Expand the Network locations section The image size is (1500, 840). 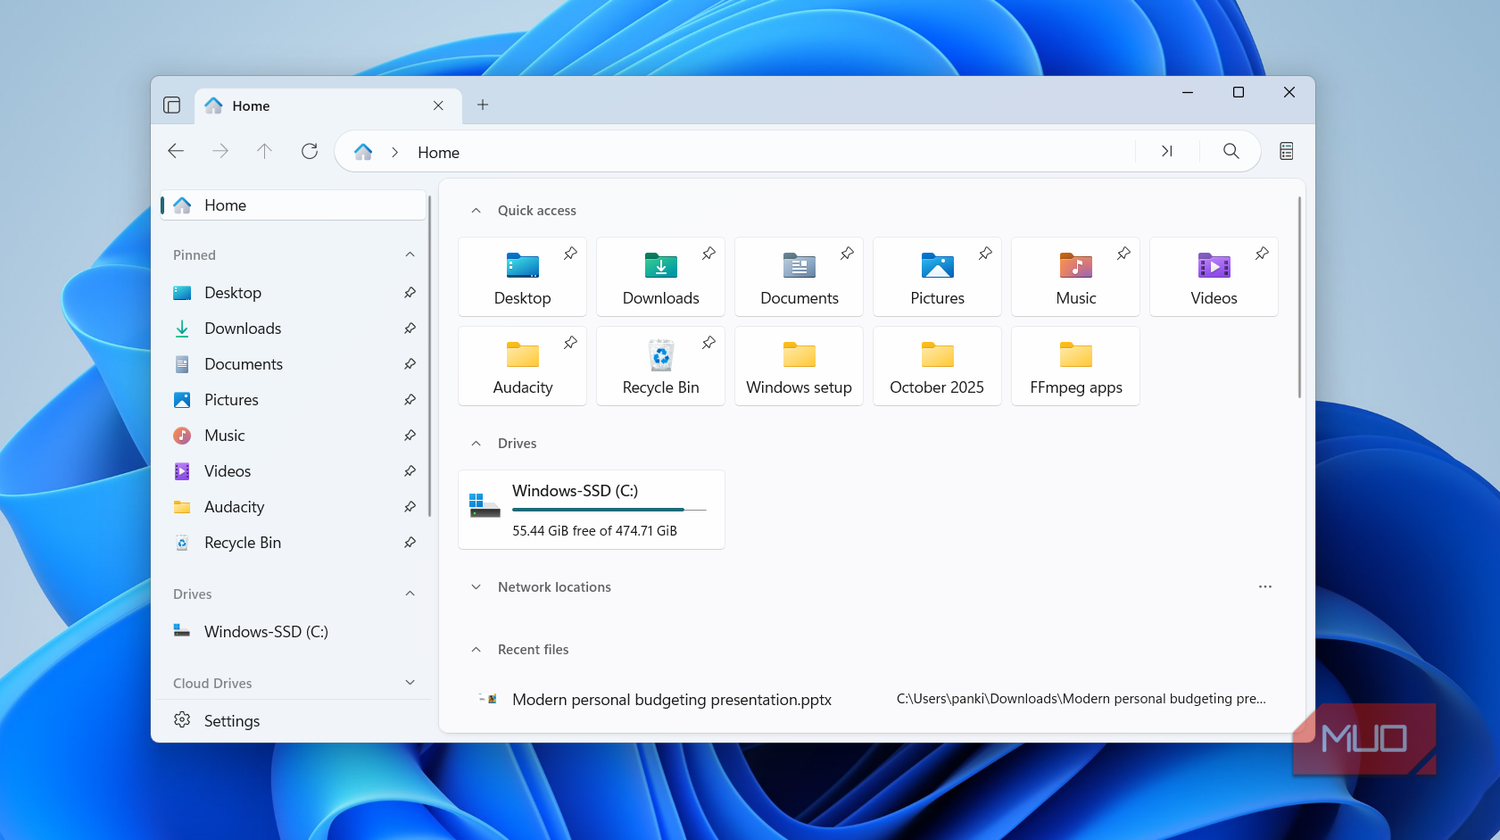coord(476,588)
